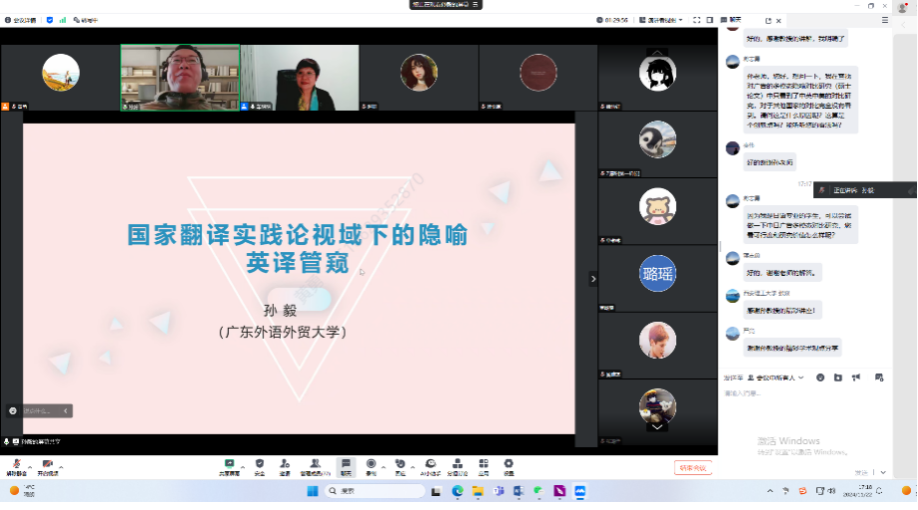Open meeting details at top left
Viewport: 918px width, 510px height.
point(20,20)
